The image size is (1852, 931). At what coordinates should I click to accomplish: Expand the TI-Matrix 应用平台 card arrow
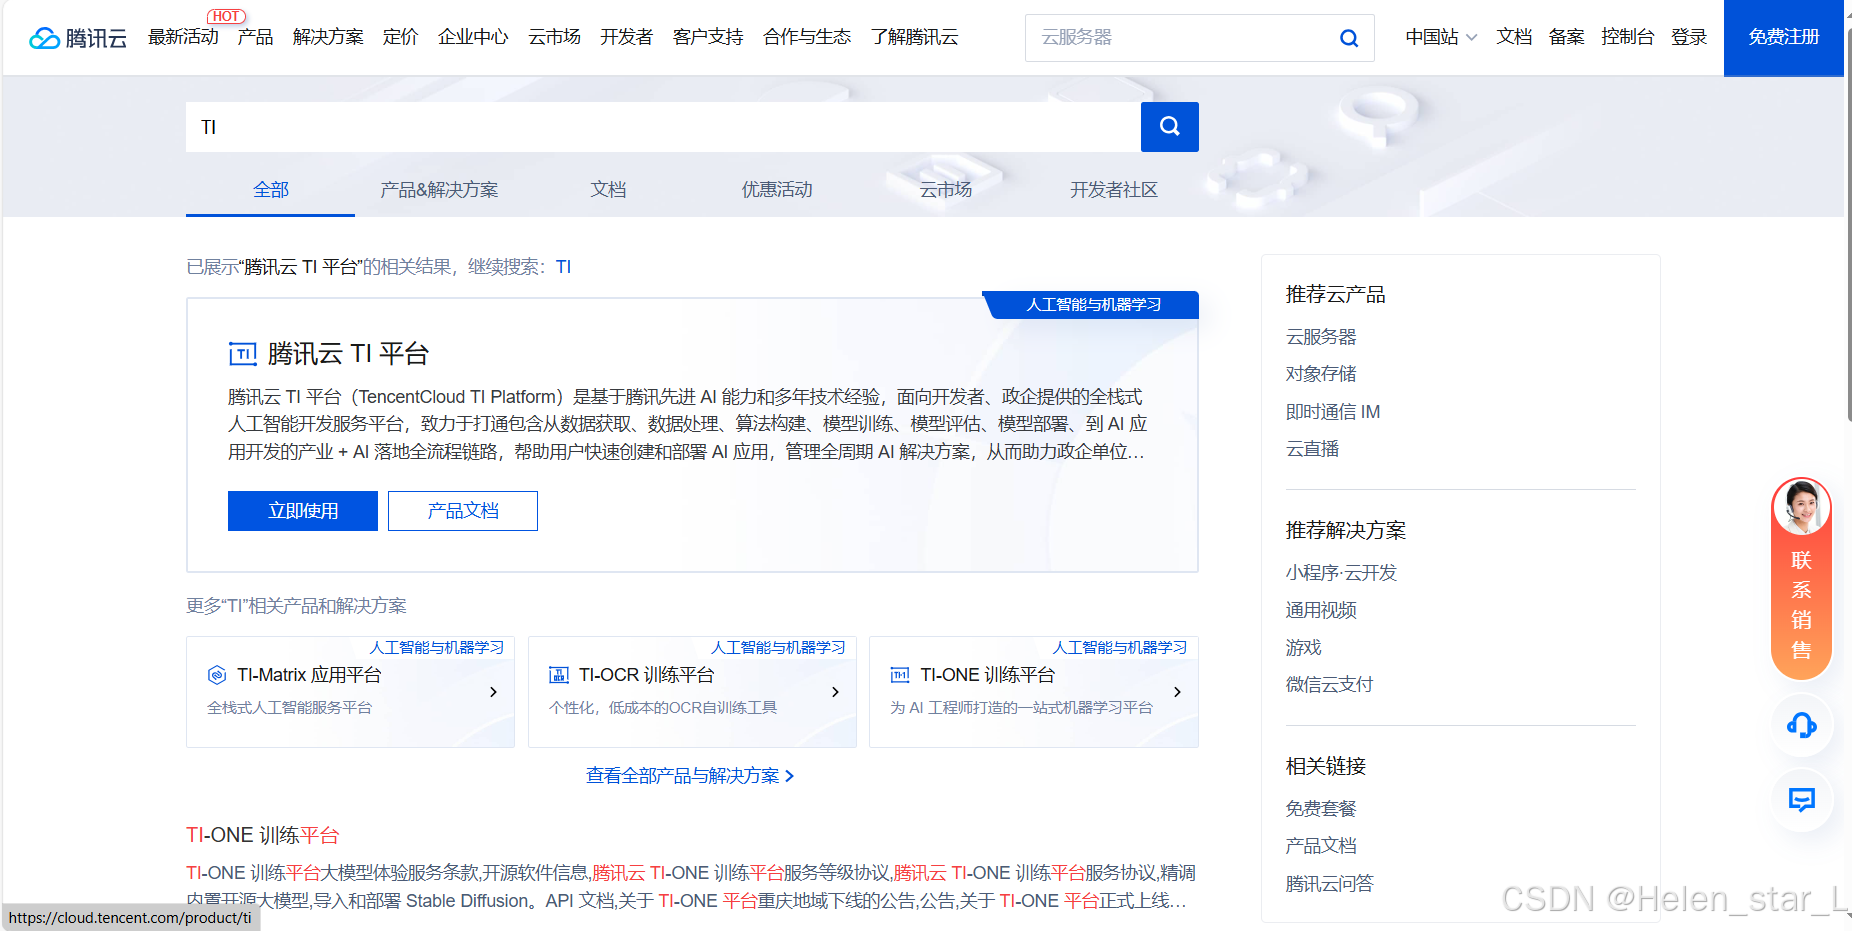493,692
